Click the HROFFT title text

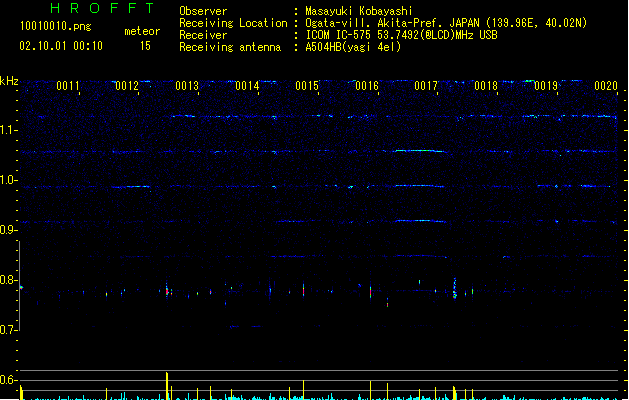103,9
